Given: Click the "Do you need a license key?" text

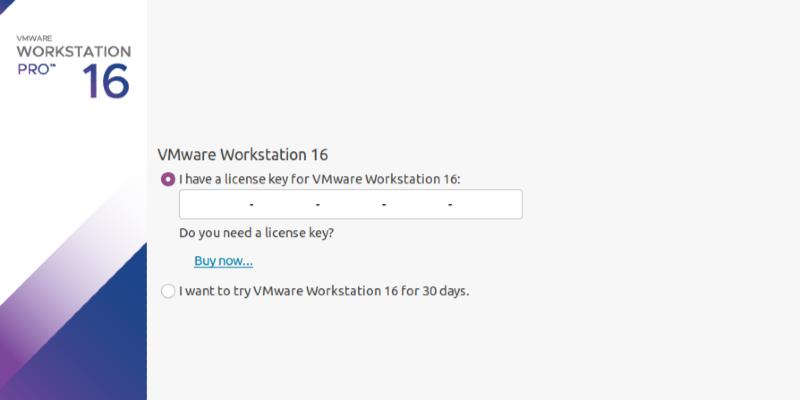Looking at the screenshot, I should (256, 233).
